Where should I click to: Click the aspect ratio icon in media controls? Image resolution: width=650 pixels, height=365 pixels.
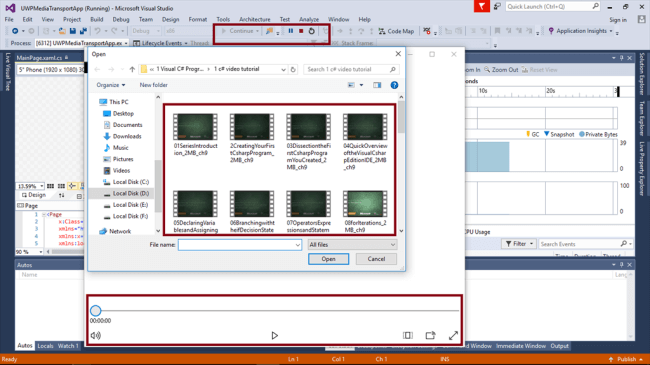[x=408, y=335]
